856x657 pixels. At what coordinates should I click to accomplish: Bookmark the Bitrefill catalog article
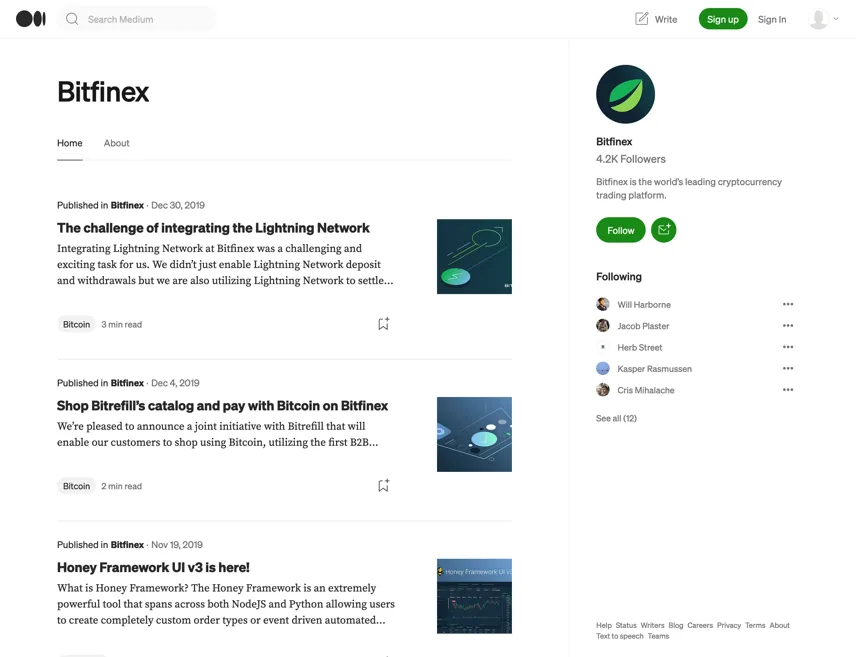click(383, 486)
